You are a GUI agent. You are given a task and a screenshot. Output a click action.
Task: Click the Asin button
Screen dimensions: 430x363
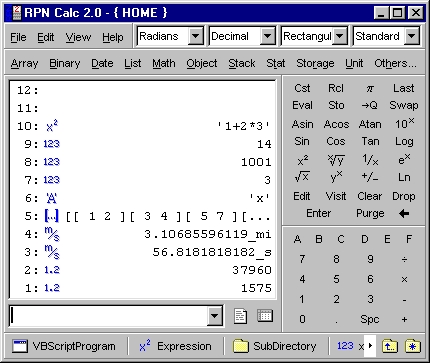pyautogui.click(x=302, y=124)
